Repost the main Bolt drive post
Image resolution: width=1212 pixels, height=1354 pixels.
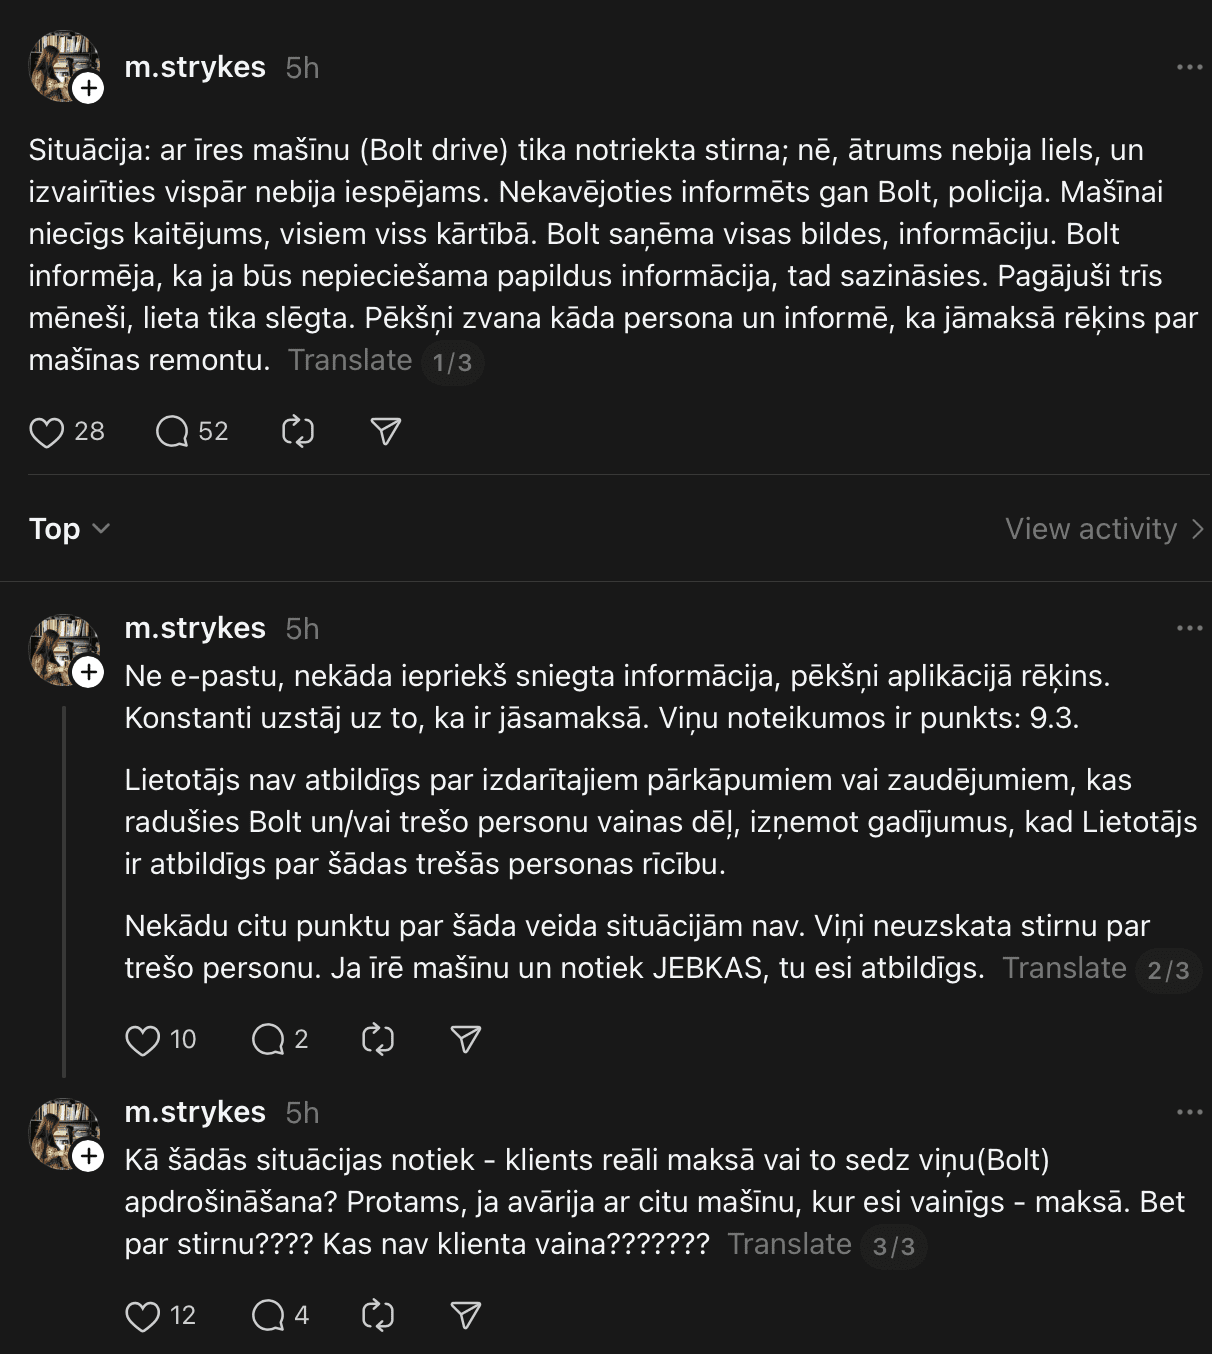298,432
